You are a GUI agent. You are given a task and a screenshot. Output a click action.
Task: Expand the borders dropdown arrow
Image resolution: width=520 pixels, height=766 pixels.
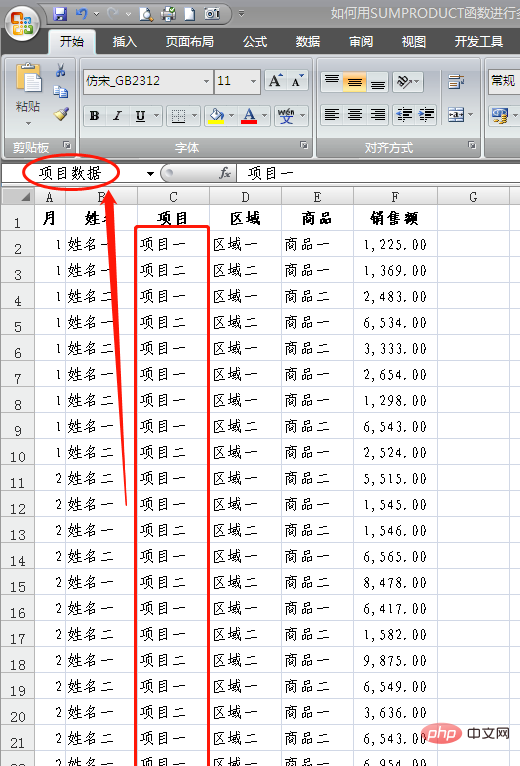(x=194, y=116)
